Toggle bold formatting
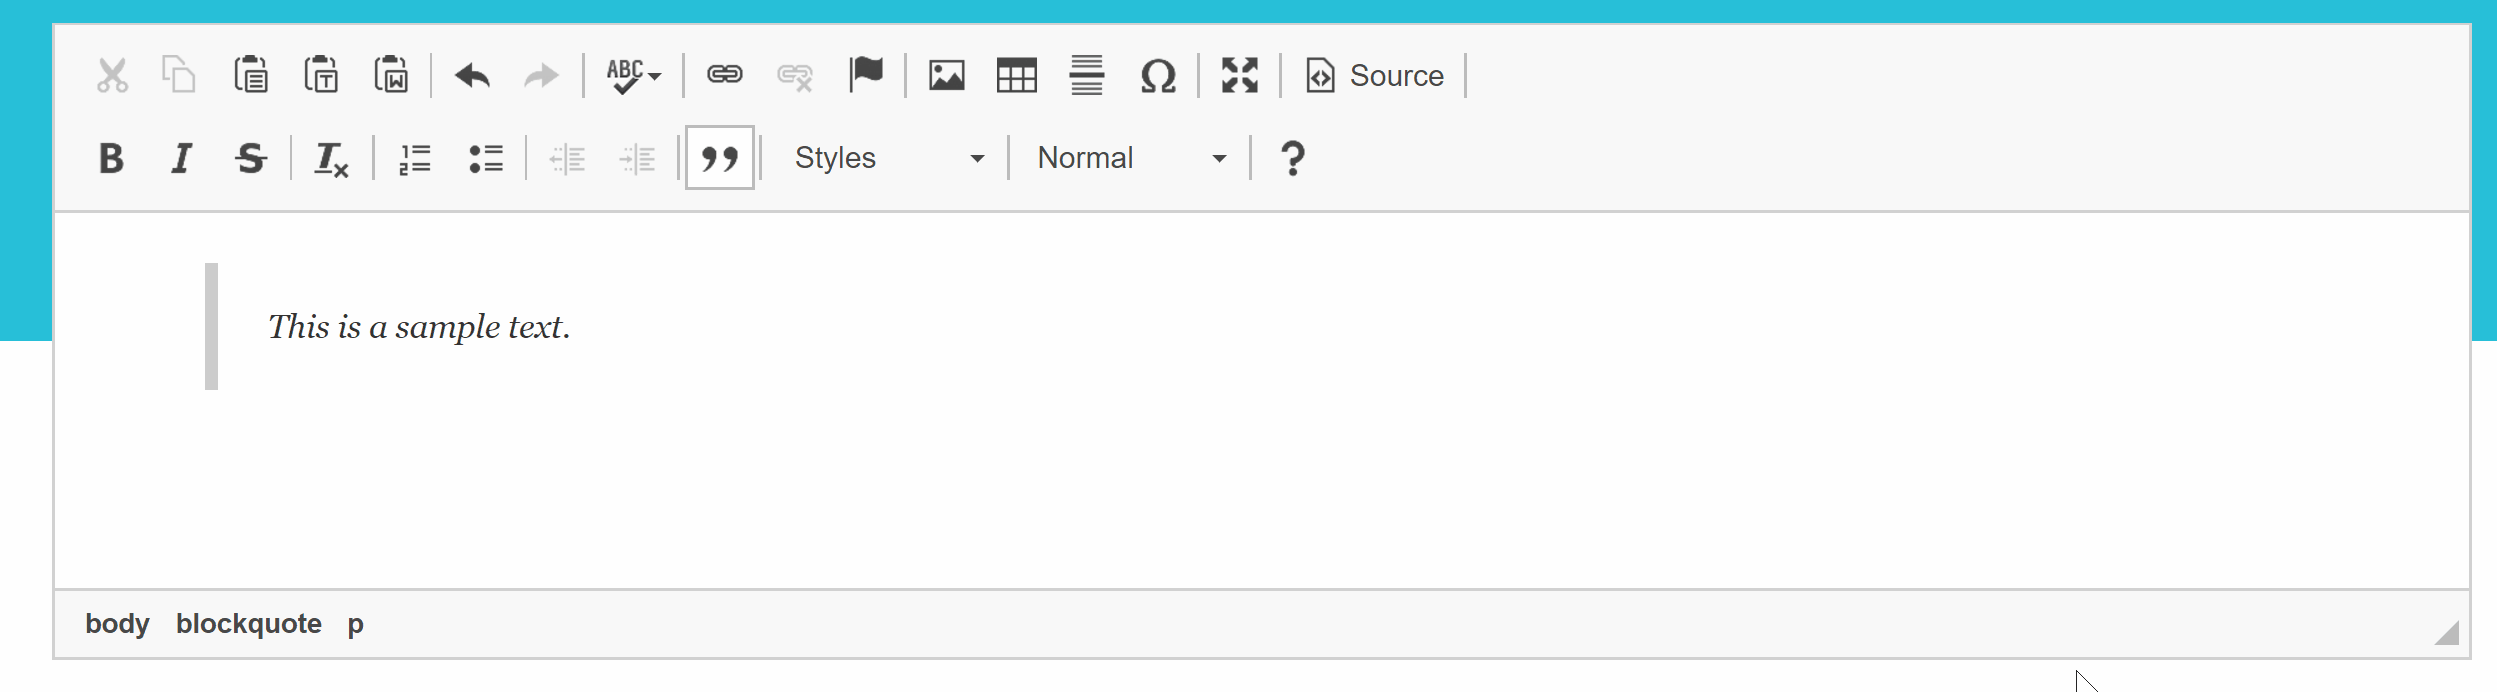The image size is (2497, 692). [112, 157]
